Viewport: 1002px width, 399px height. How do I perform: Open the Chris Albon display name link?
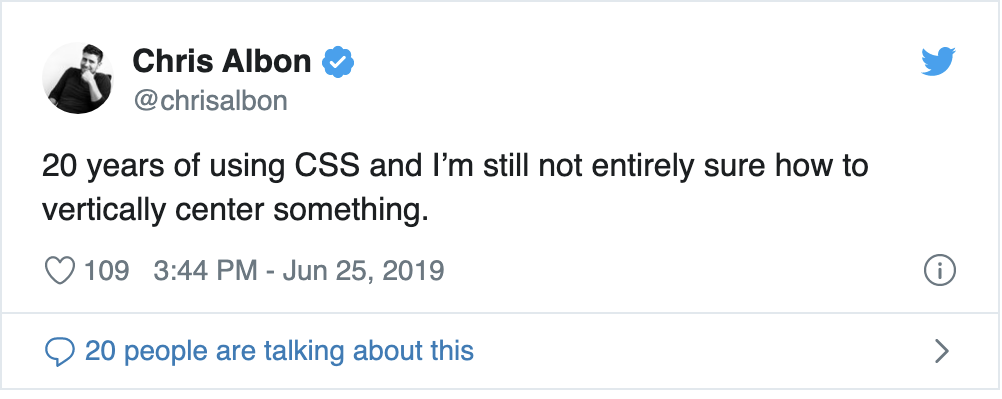pos(222,61)
